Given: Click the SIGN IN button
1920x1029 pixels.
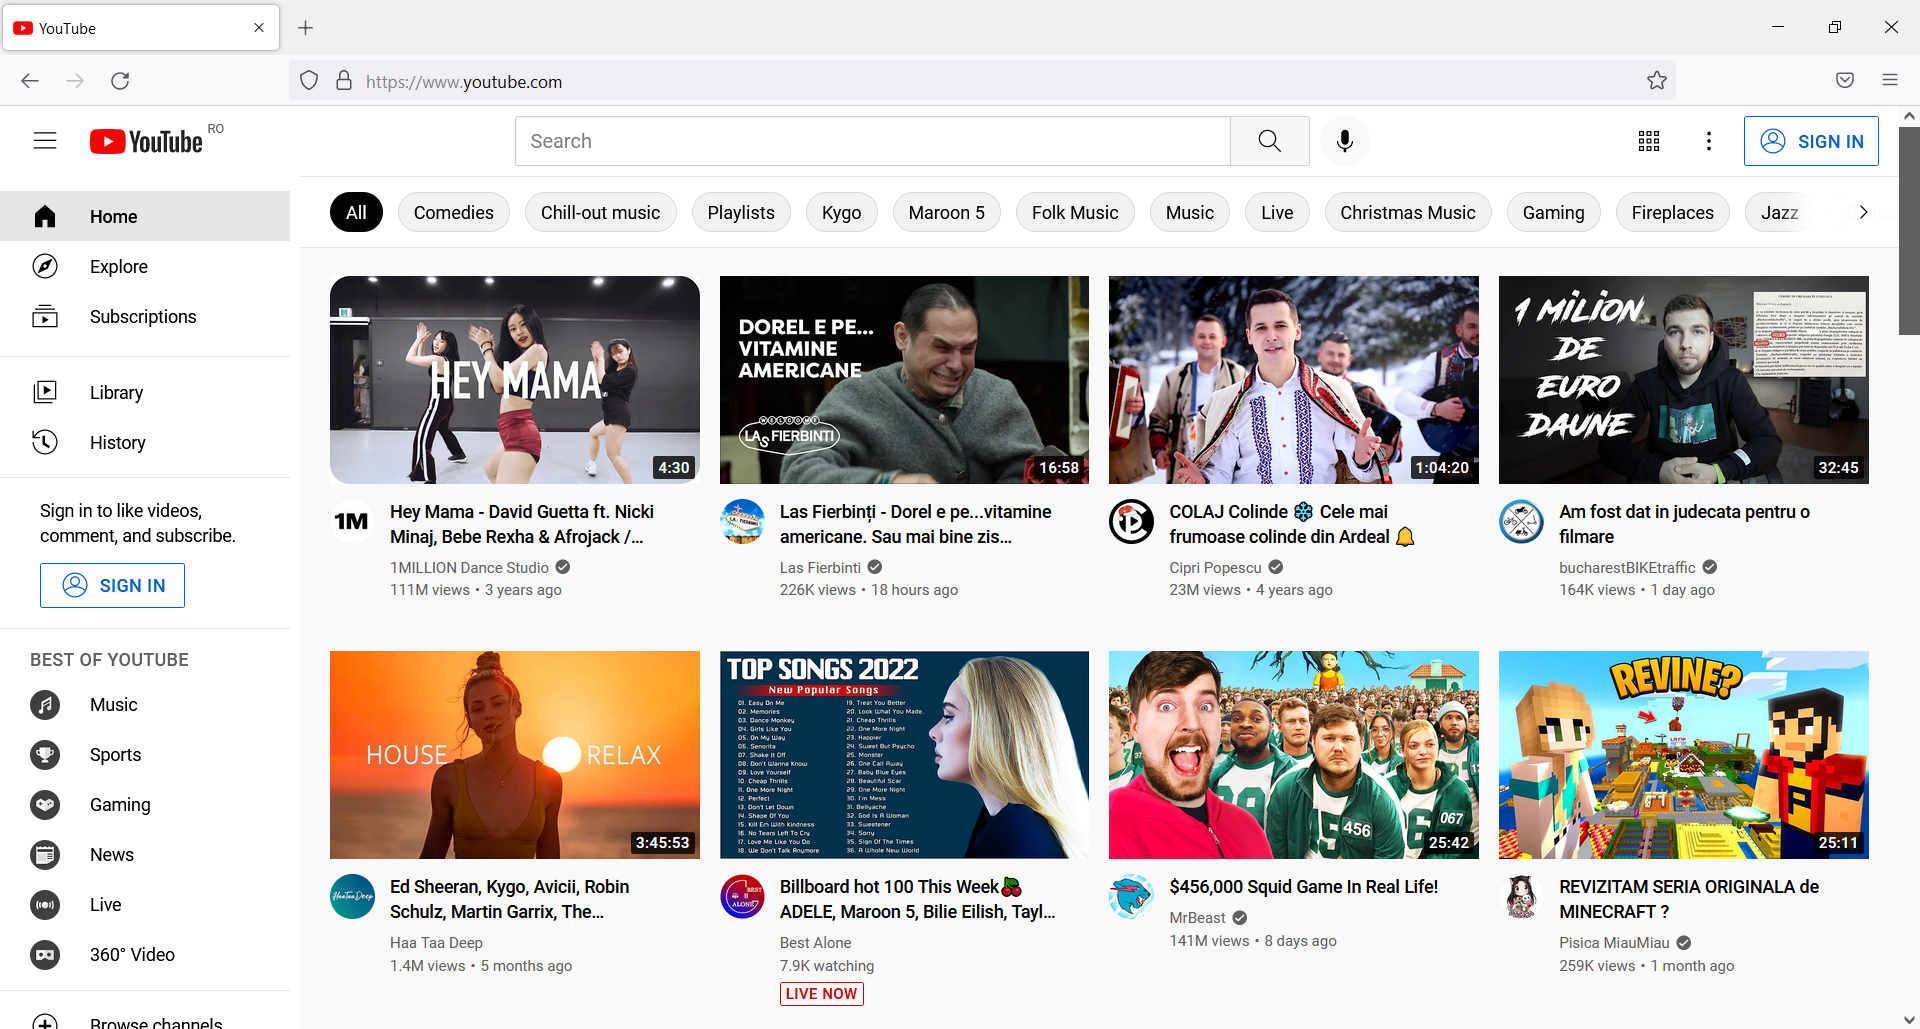Looking at the screenshot, I should [x=1811, y=141].
